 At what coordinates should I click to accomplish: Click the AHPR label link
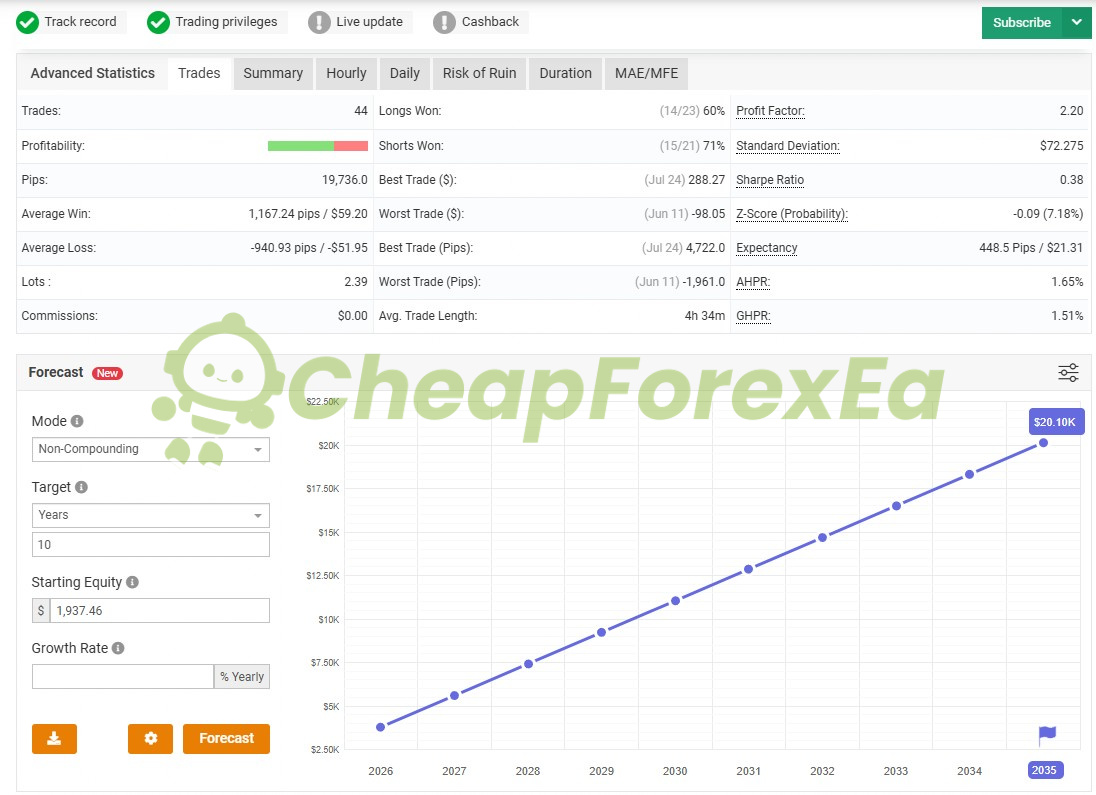(x=754, y=282)
